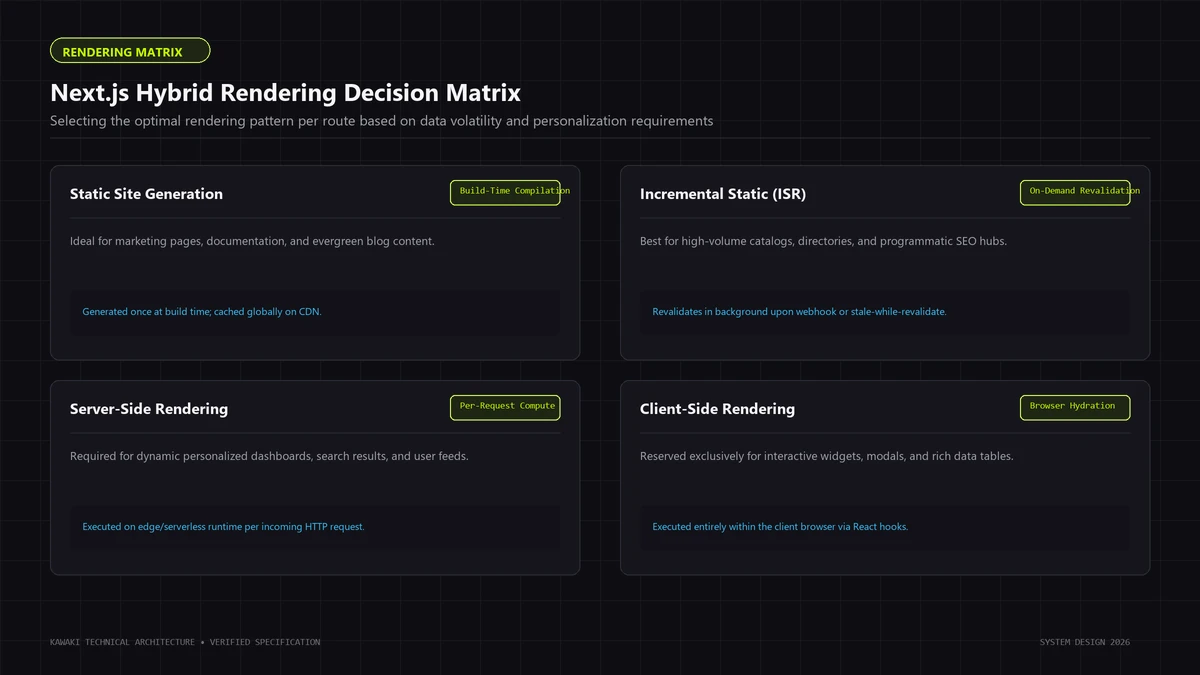
Task: Click footer 'SYSTEM DESIGN 2026' text
Action: [1084, 642]
